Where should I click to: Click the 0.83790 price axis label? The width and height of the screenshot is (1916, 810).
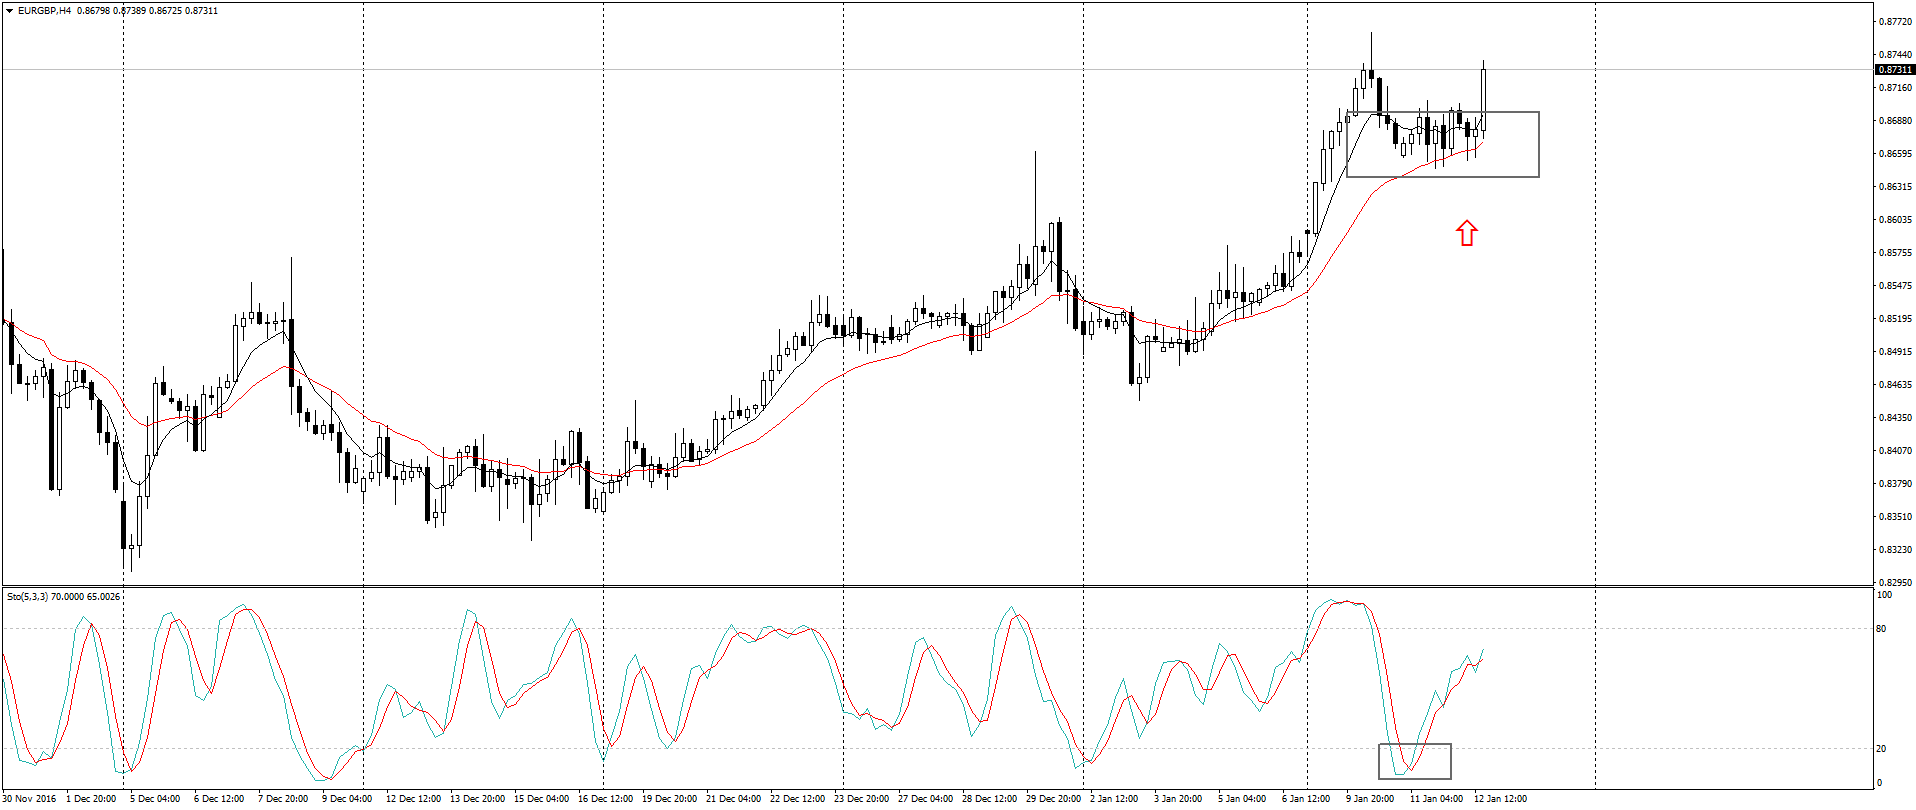(1895, 484)
